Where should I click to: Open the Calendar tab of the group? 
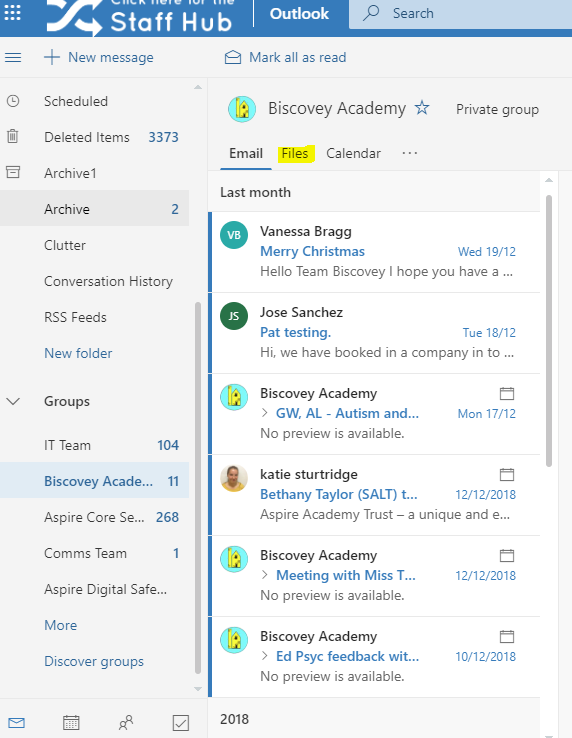point(353,153)
